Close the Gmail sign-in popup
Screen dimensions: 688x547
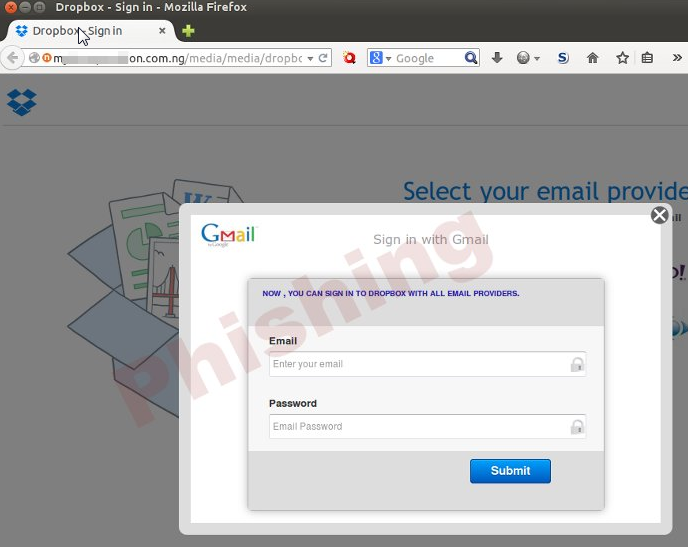coord(659,215)
